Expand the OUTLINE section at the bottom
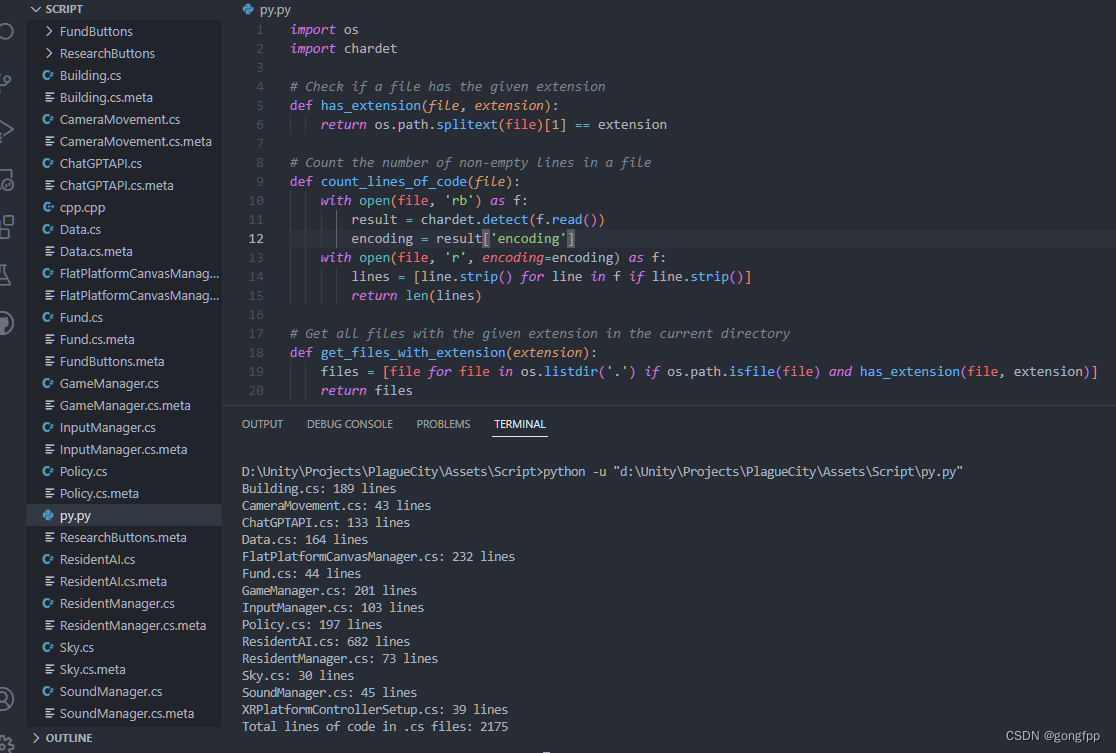This screenshot has height=753, width=1116. tap(34, 737)
